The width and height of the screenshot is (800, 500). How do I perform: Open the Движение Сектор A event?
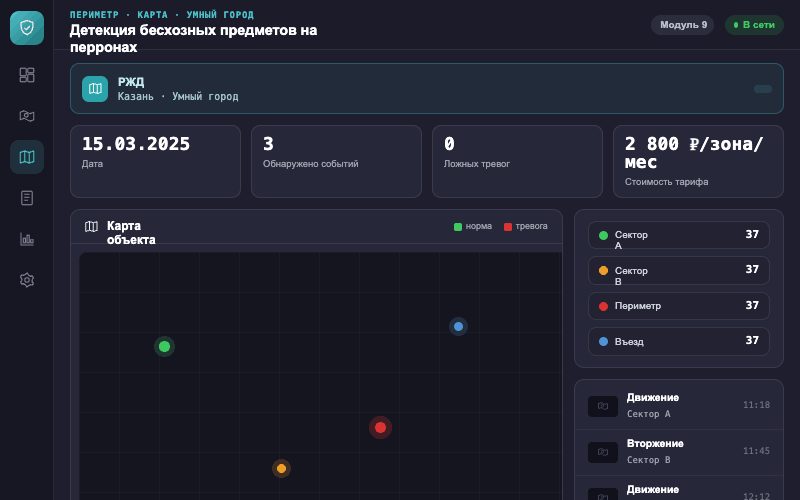tap(679, 406)
